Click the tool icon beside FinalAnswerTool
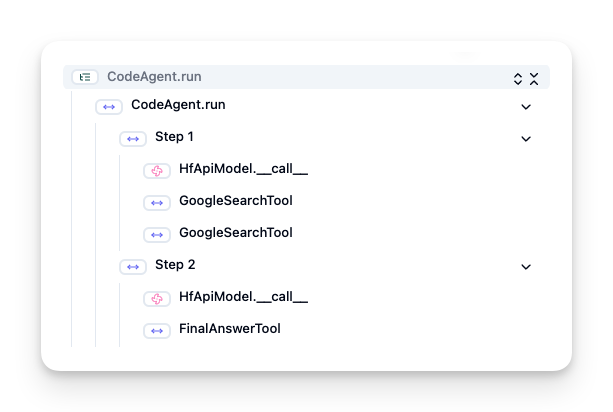Viewport: 613px width, 412px height. [x=157, y=330]
